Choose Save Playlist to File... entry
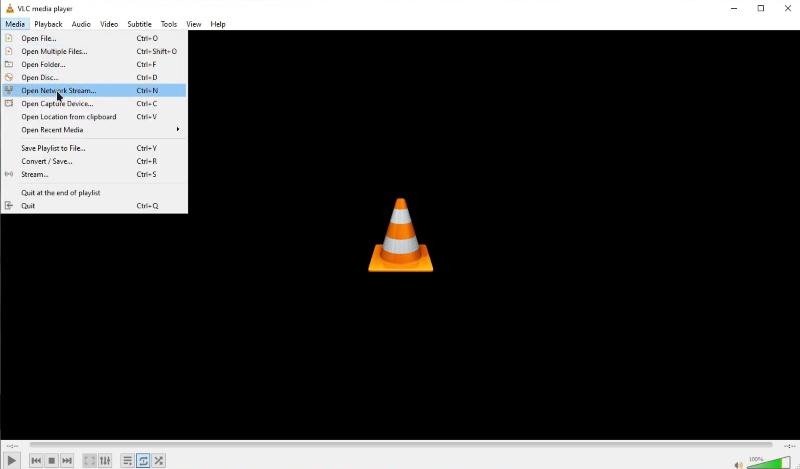Image resolution: width=800 pixels, height=469 pixels. (x=94, y=148)
